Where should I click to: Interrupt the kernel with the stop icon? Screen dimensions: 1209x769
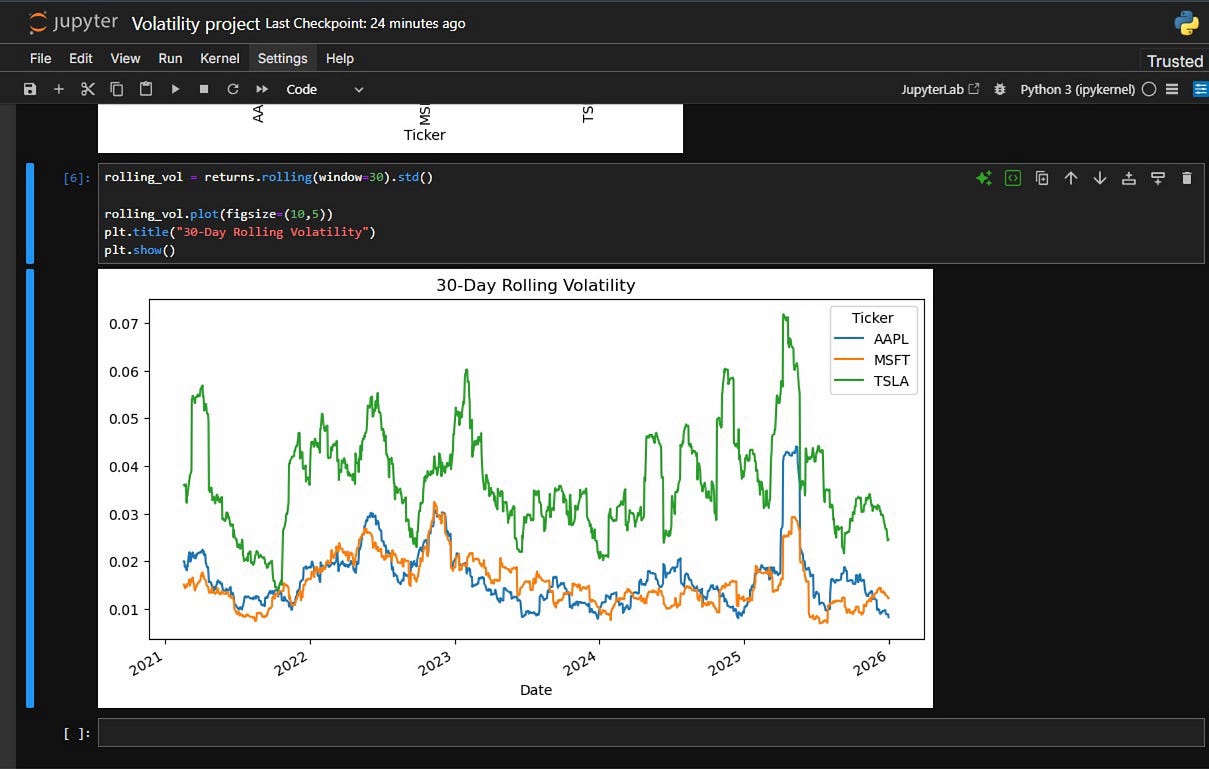[204, 89]
